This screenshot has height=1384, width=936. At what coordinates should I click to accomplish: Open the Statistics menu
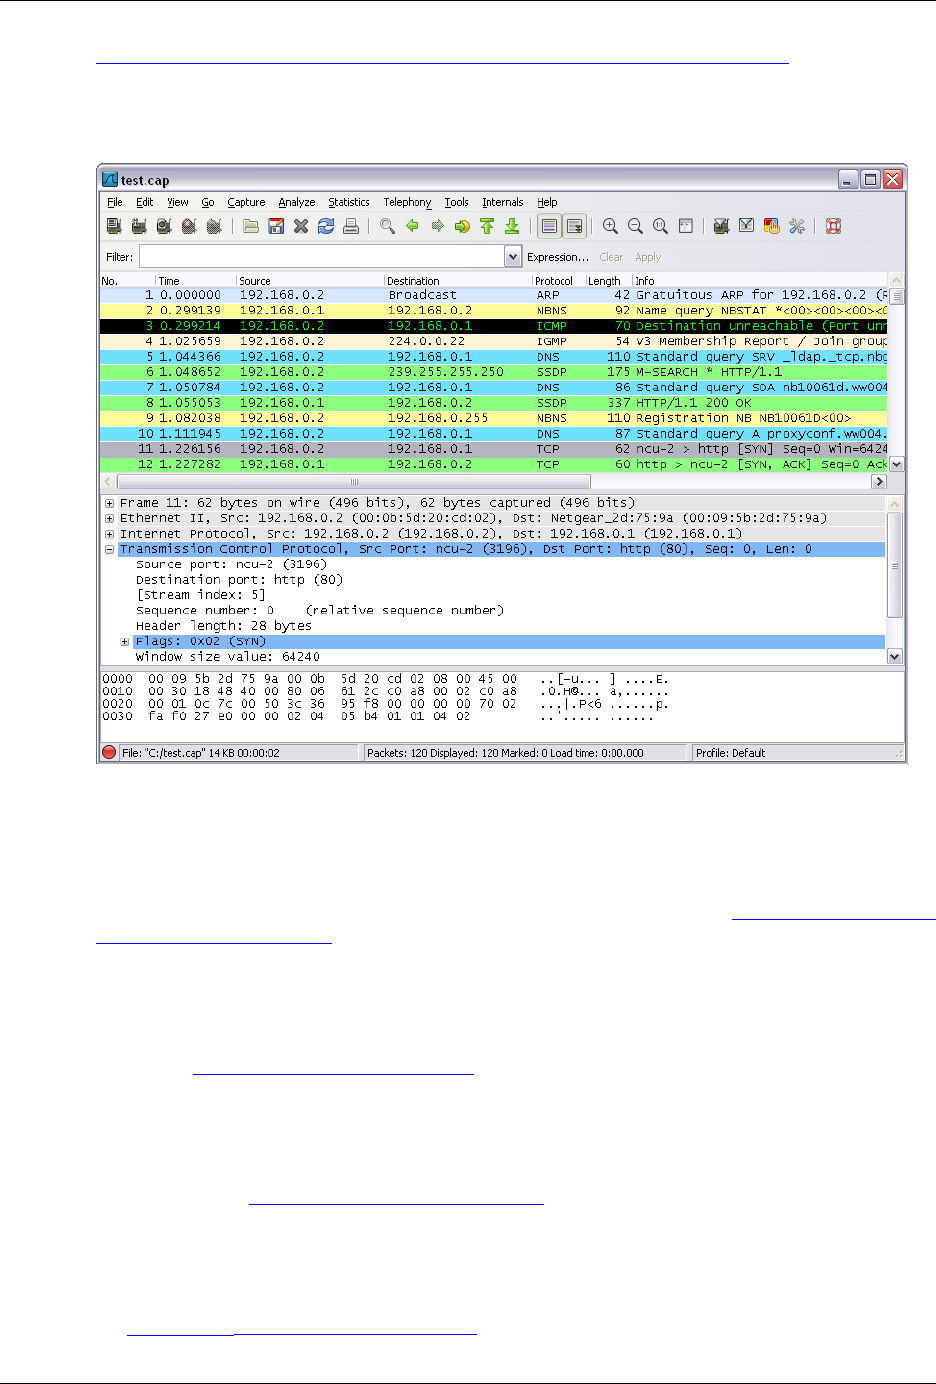(349, 202)
